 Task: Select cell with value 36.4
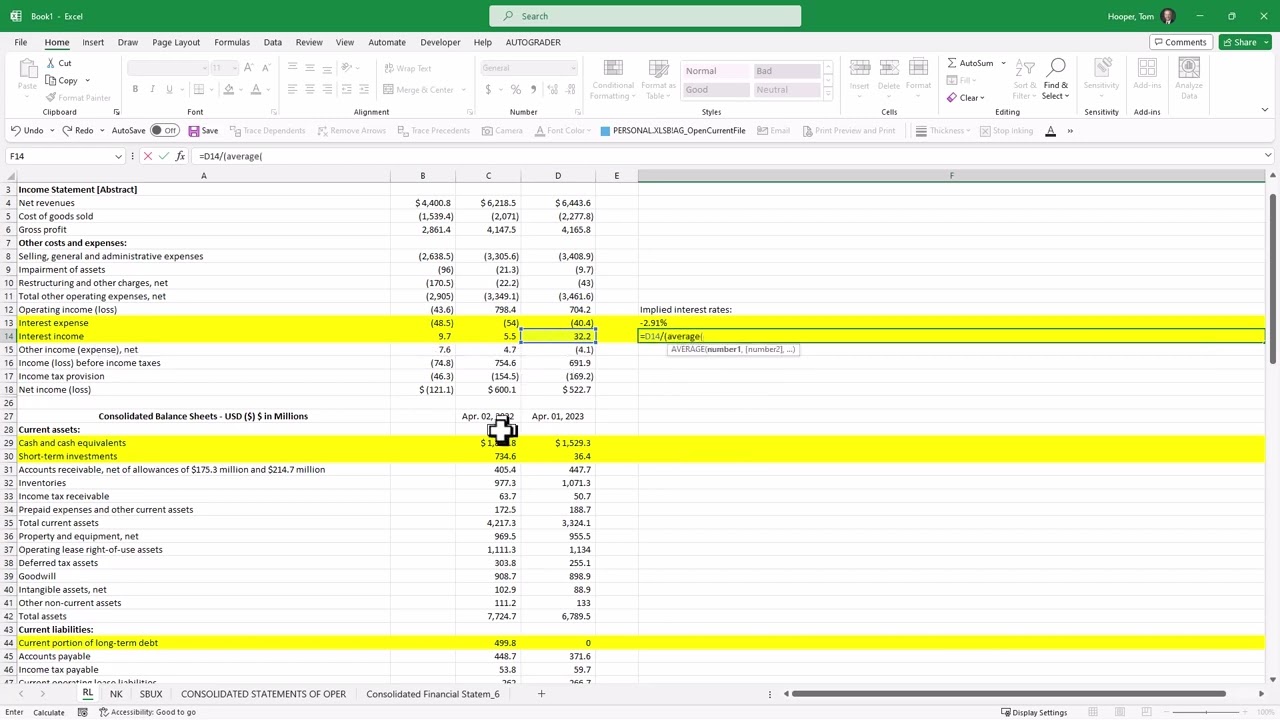pyautogui.click(x=558, y=456)
